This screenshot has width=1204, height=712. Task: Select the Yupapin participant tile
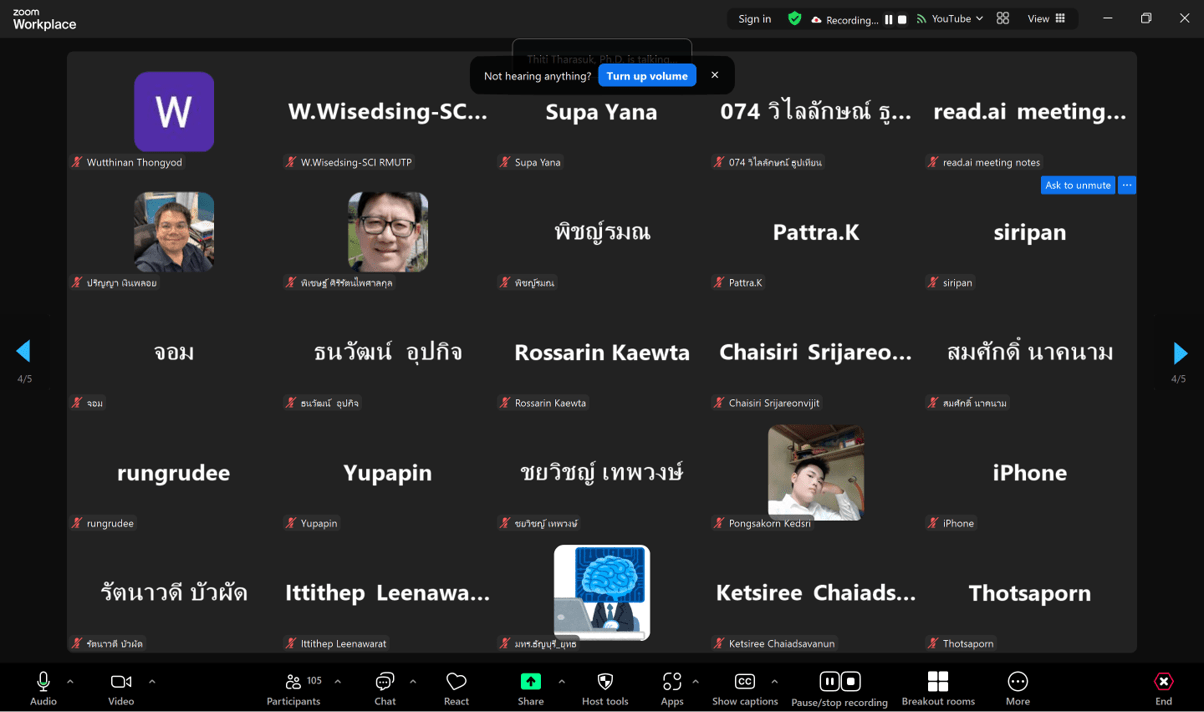click(x=388, y=472)
